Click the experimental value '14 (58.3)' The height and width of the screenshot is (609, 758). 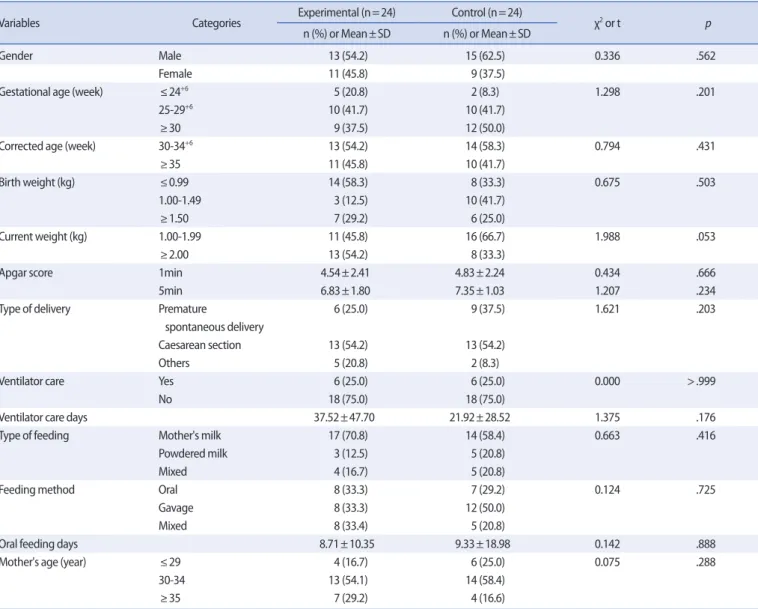tap(348, 182)
